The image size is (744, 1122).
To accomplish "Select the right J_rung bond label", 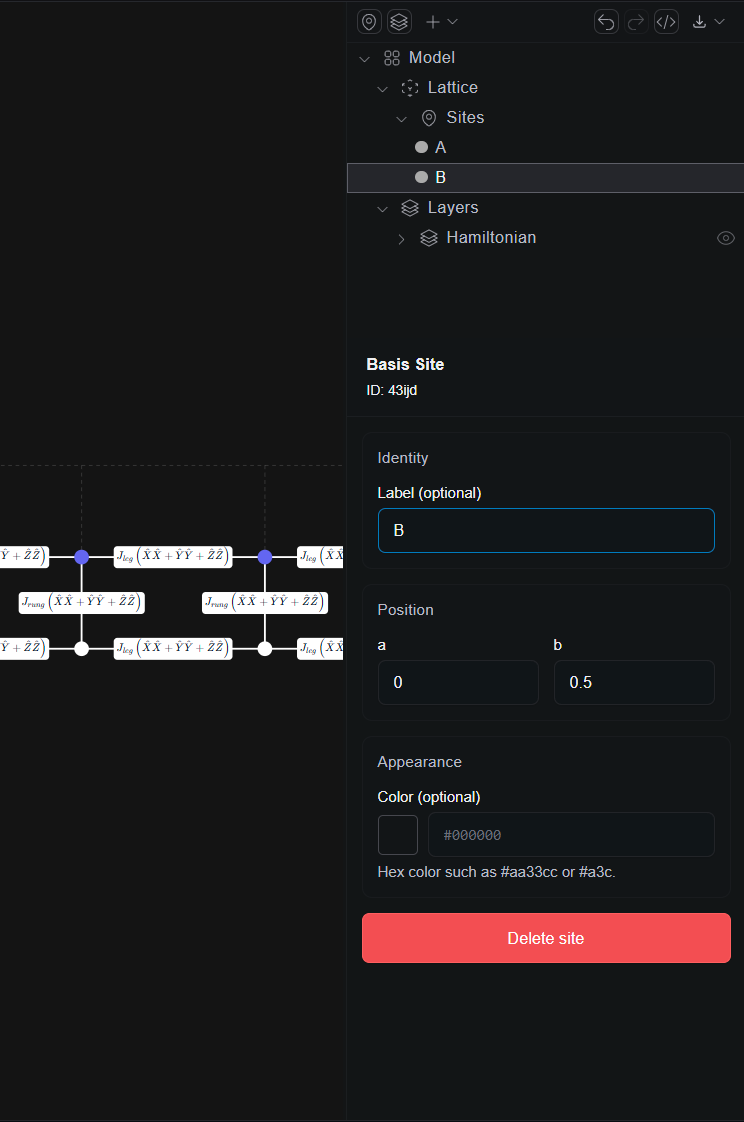I will point(265,603).
